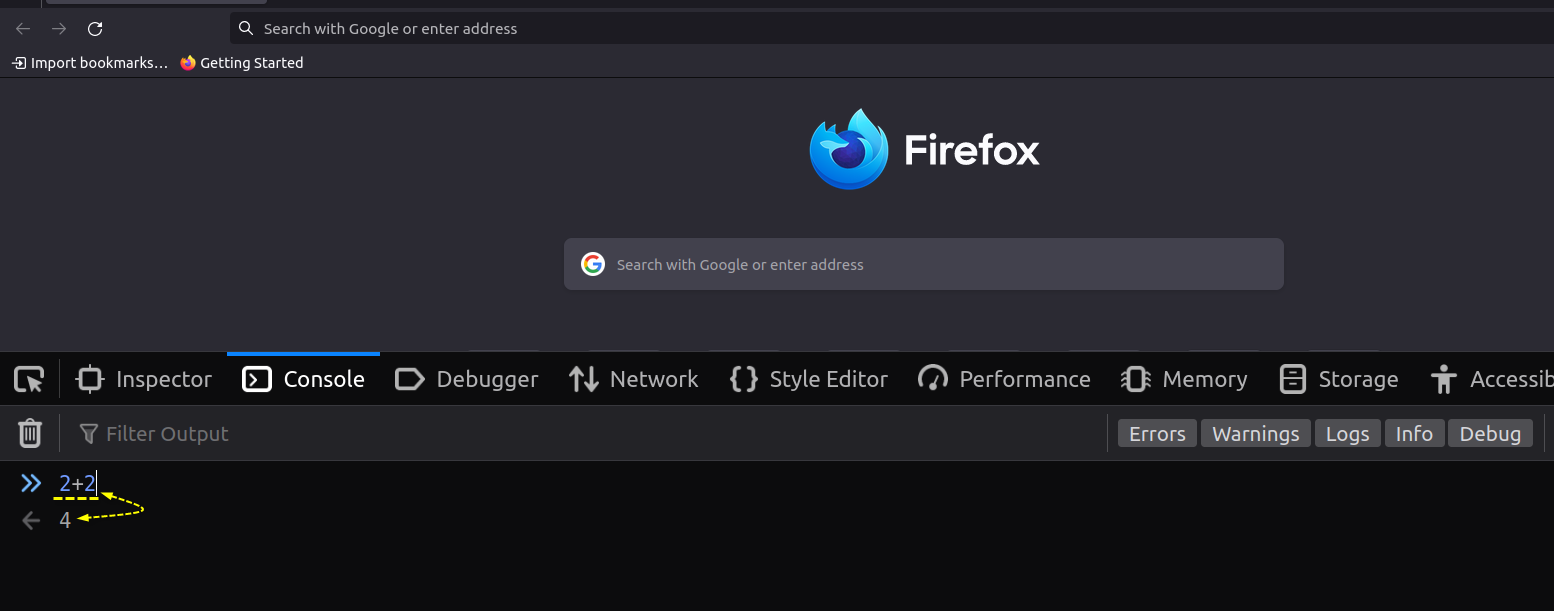Screen dimensions: 1554x611
Task: Toggle the Errors filter
Action: point(1157,433)
